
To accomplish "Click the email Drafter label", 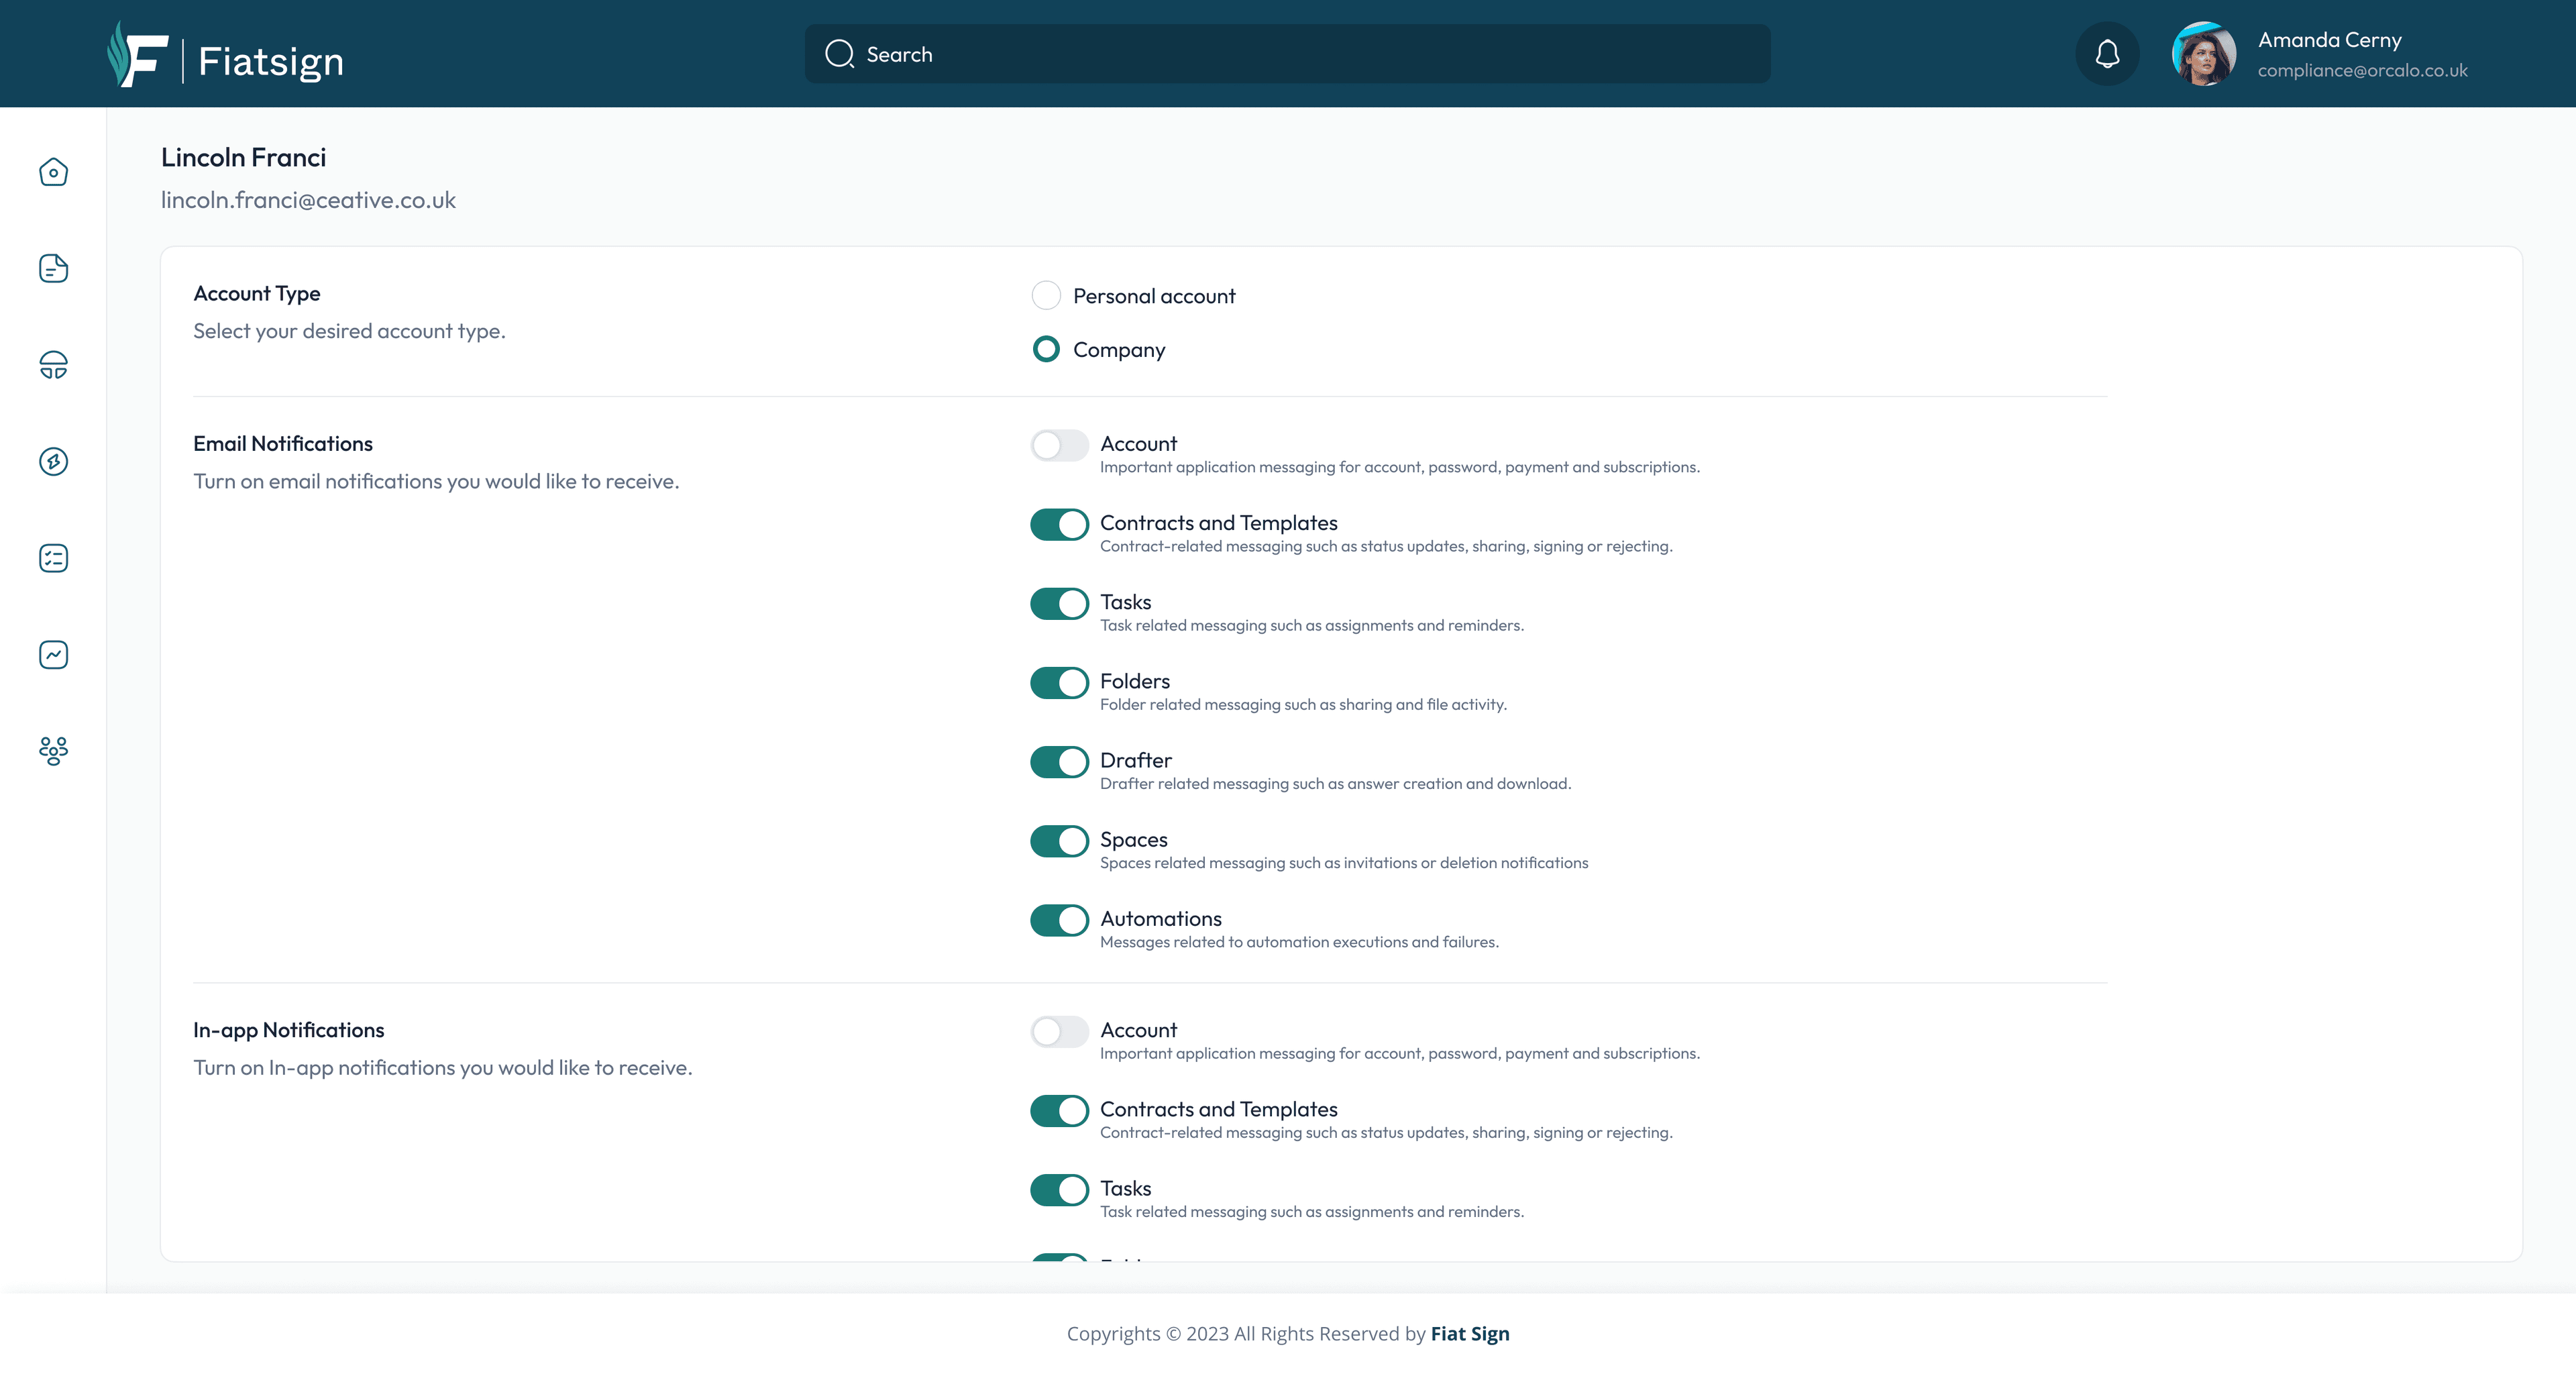I will point(1135,760).
